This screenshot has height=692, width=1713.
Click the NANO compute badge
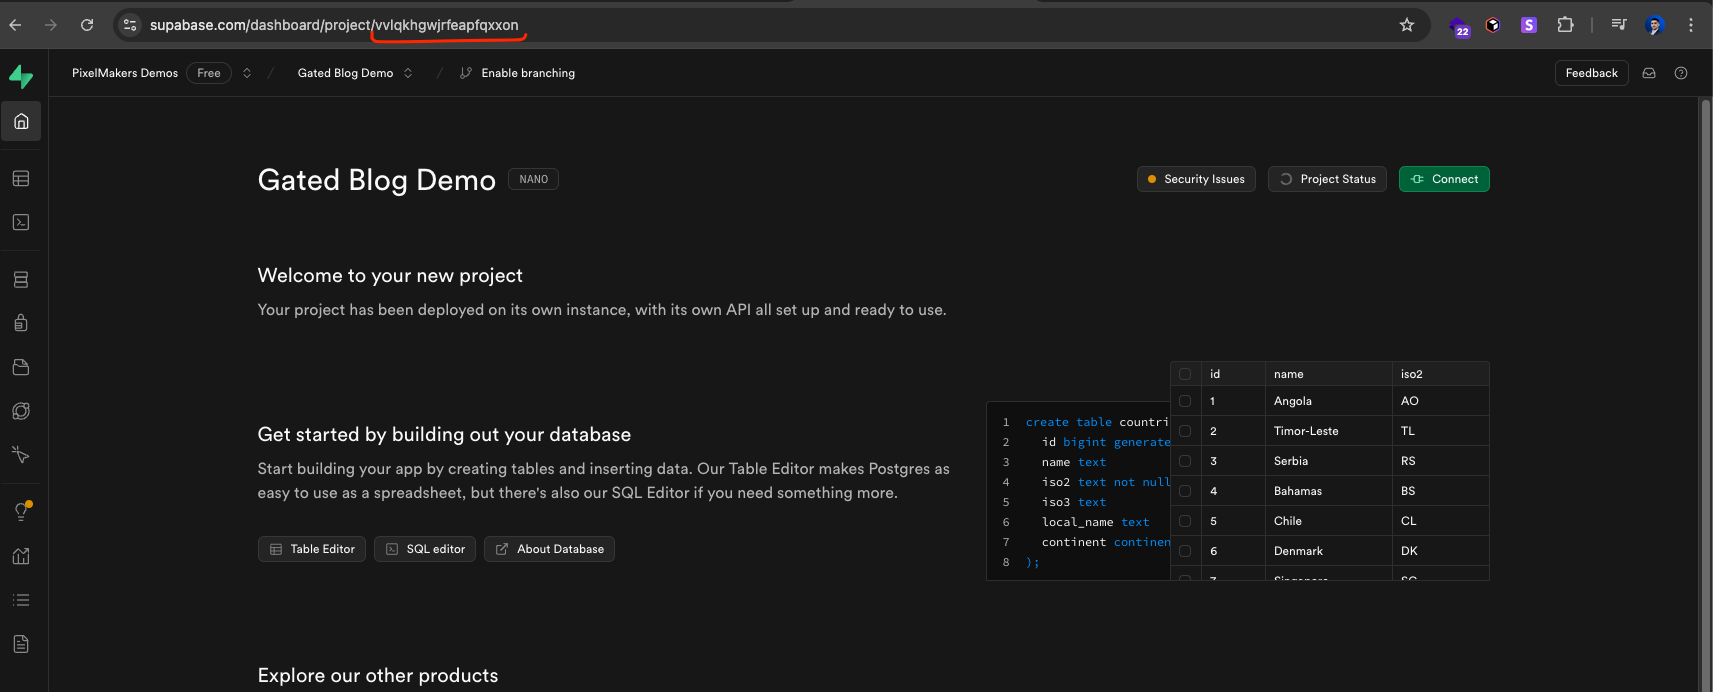click(533, 179)
